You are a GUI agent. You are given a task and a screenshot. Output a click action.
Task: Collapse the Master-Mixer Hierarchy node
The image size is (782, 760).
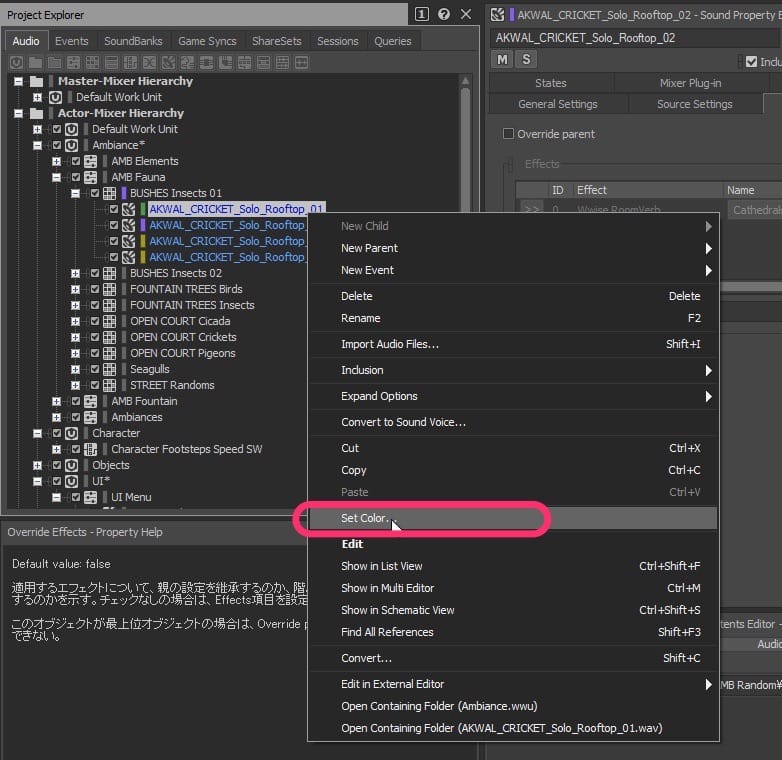tap(18, 81)
